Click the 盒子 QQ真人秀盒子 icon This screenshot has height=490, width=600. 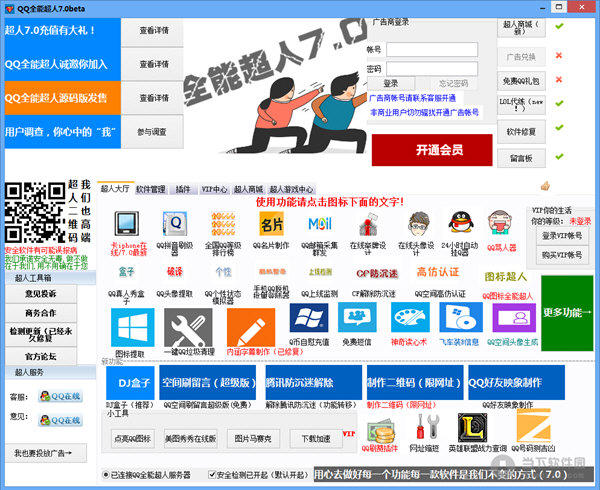tap(127, 272)
